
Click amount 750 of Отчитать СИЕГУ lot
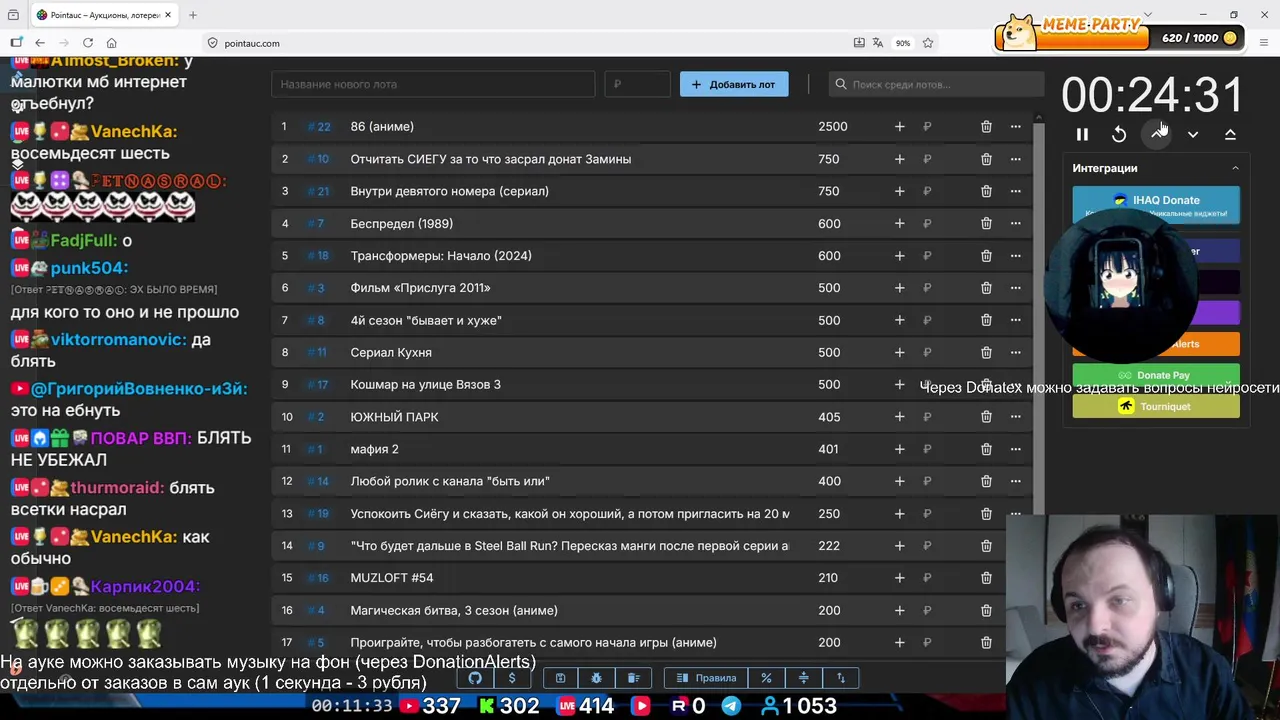[828, 159]
